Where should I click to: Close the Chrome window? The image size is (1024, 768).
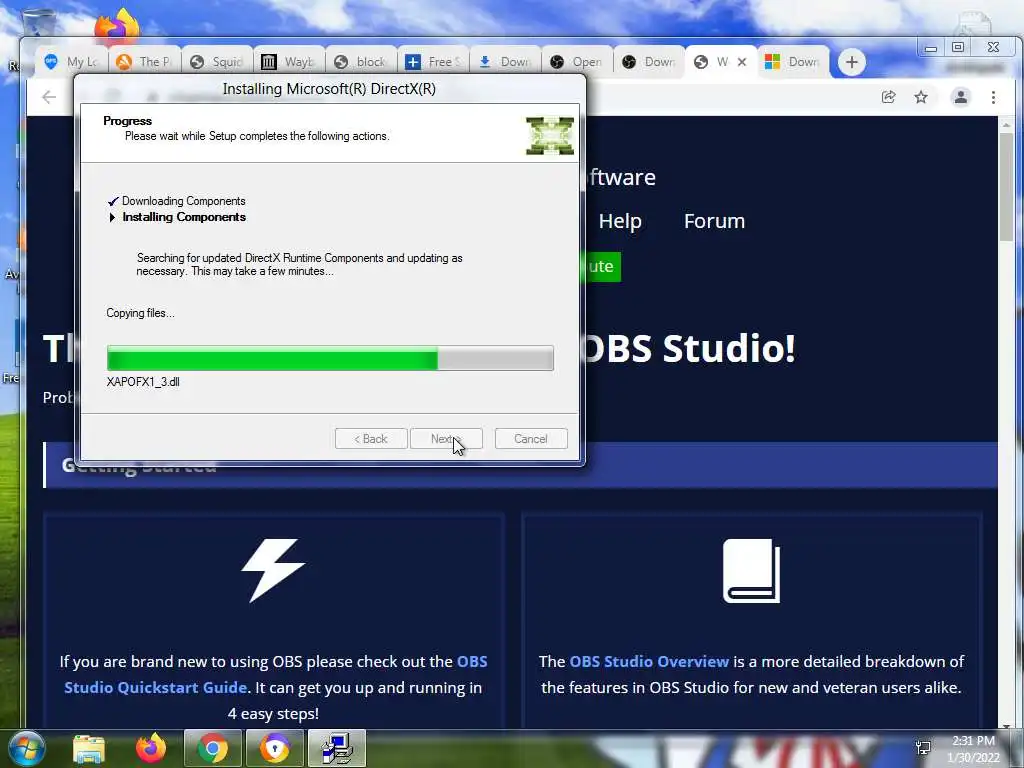pyautogui.click(x=993, y=47)
